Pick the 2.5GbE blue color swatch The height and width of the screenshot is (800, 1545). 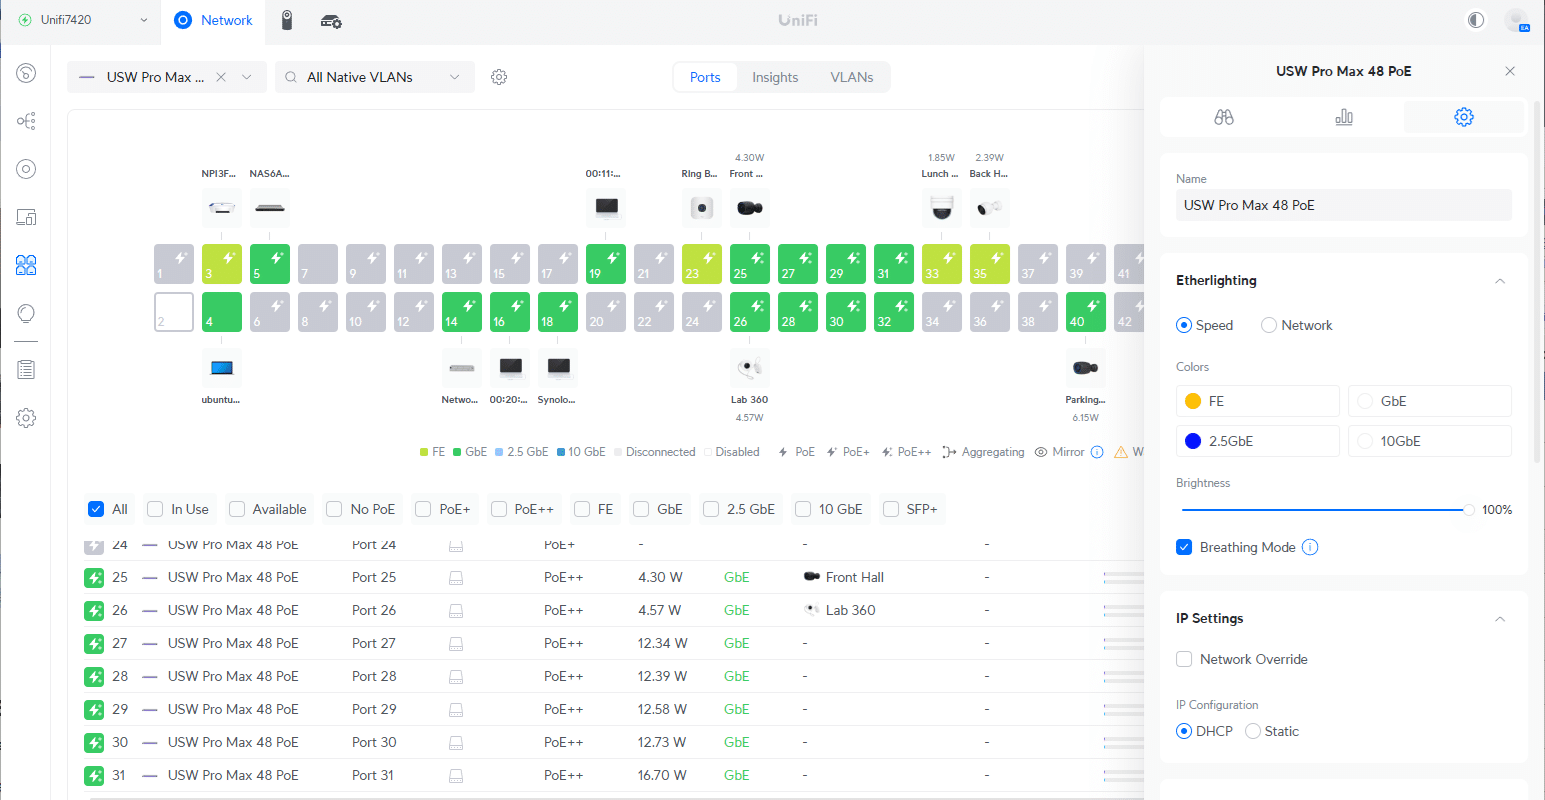pos(1193,441)
